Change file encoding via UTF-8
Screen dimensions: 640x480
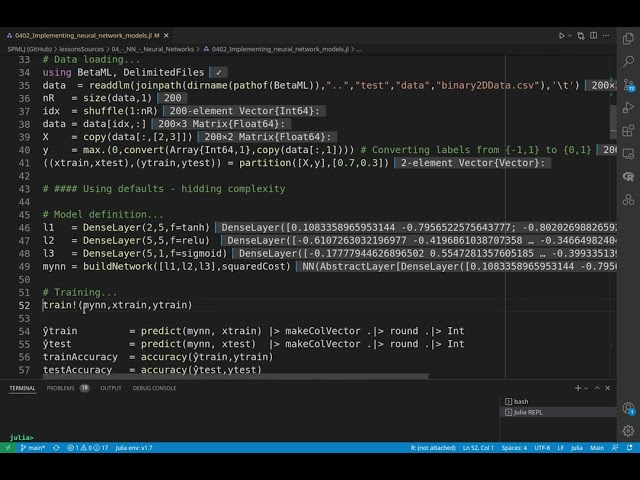click(x=542, y=448)
